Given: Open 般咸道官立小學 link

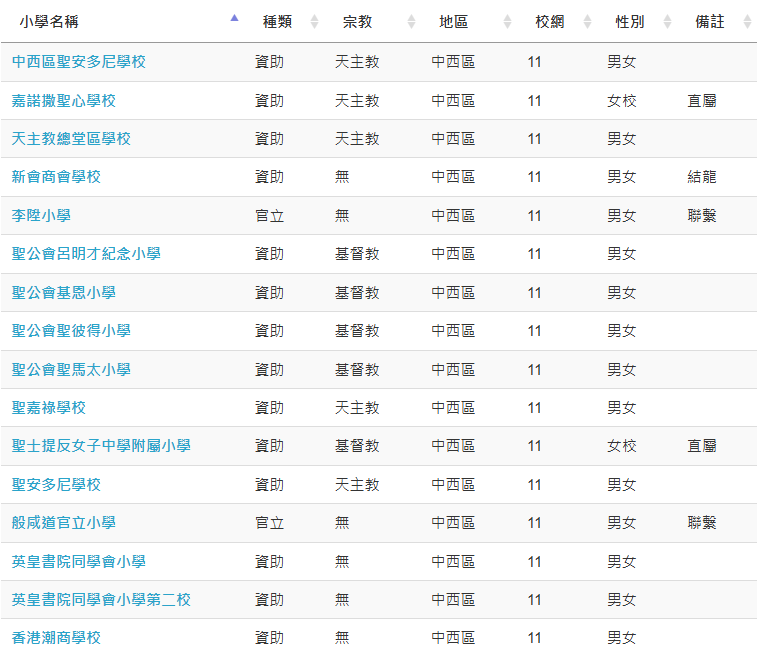Looking at the screenshot, I should (x=64, y=523).
